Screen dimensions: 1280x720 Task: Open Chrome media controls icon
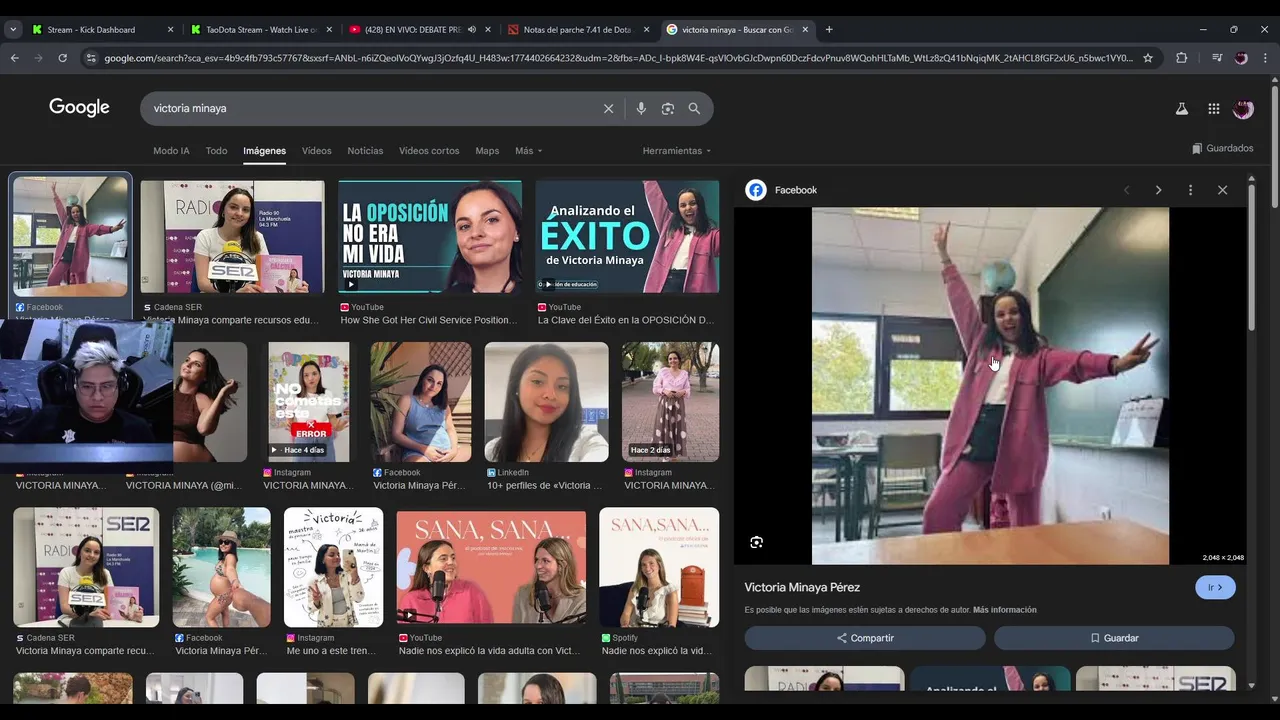point(1217,58)
